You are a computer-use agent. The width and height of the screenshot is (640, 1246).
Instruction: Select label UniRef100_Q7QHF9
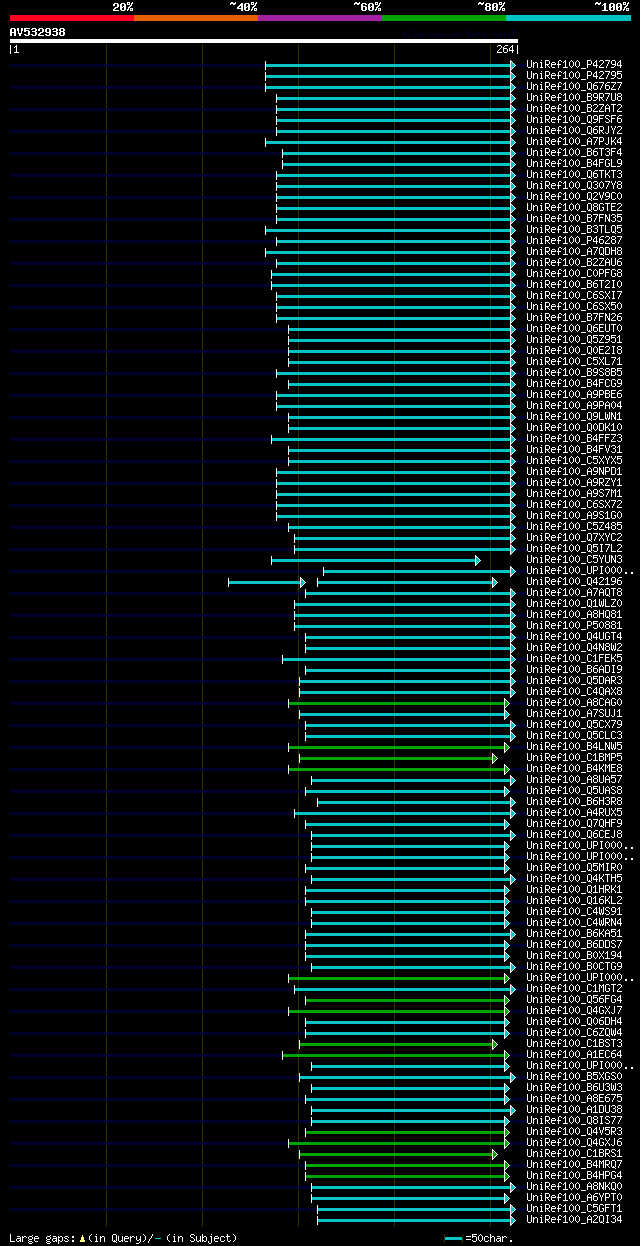(x=574, y=824)
